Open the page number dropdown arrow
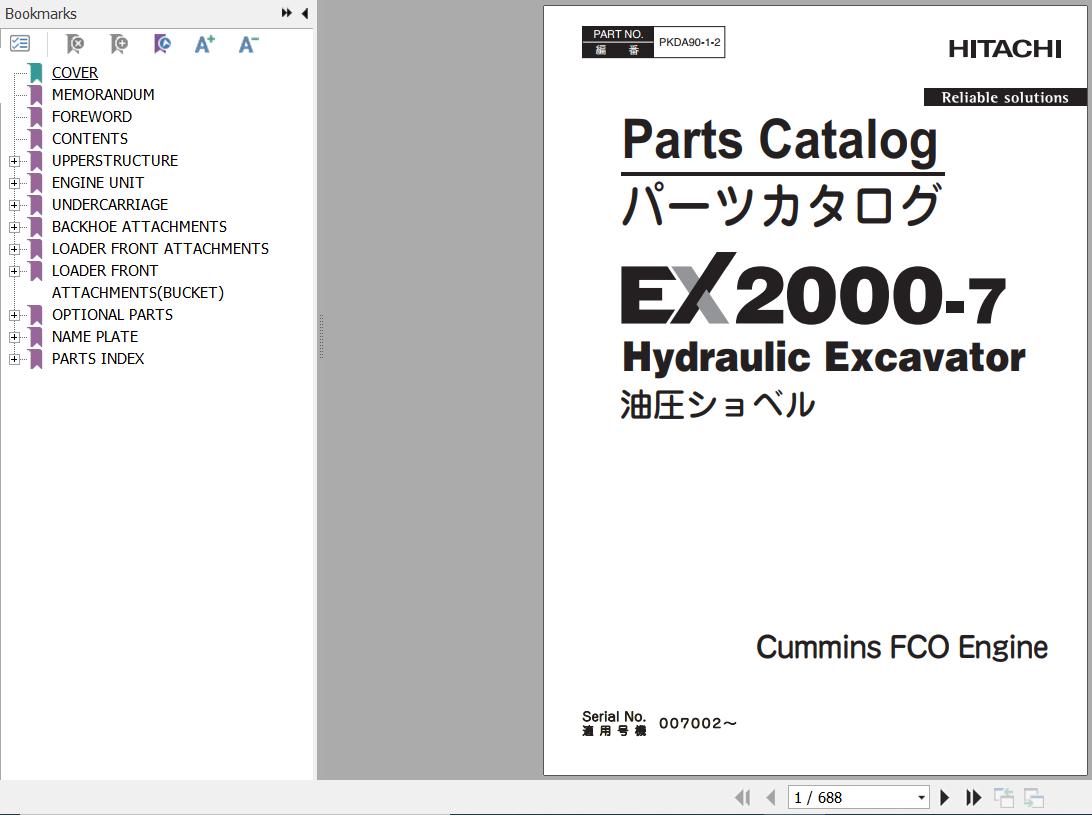1092x815 pixels. point(921,798)
